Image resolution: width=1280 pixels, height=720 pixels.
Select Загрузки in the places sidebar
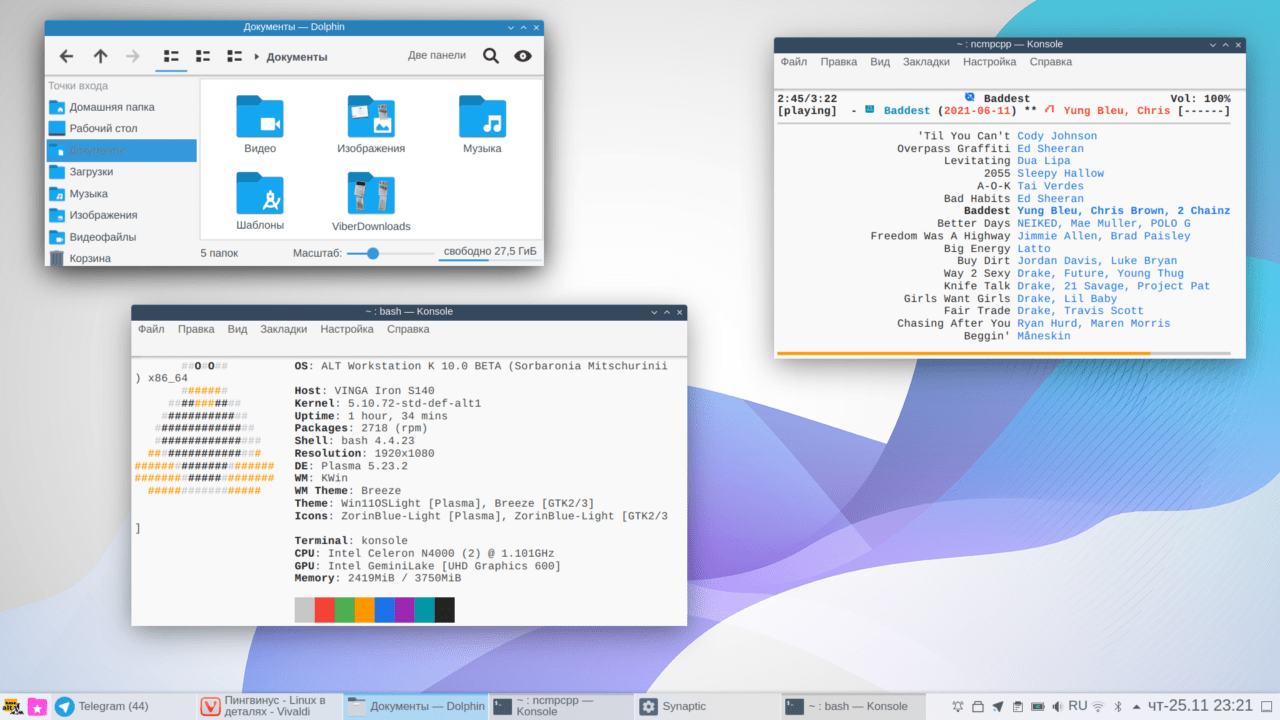[x=91, y=172]
